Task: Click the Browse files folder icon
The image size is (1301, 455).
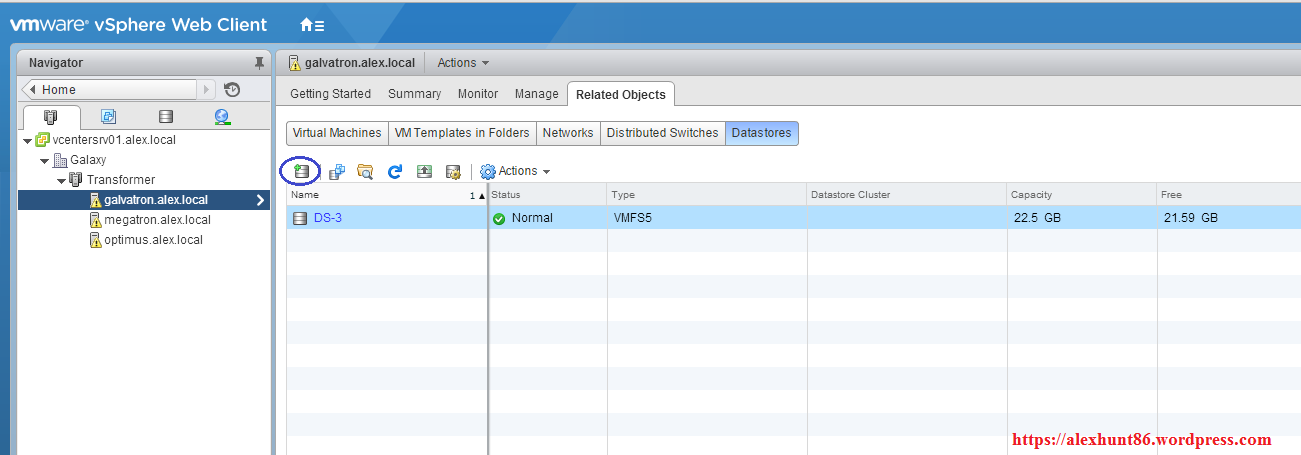Action: click(x=366, y=172)
